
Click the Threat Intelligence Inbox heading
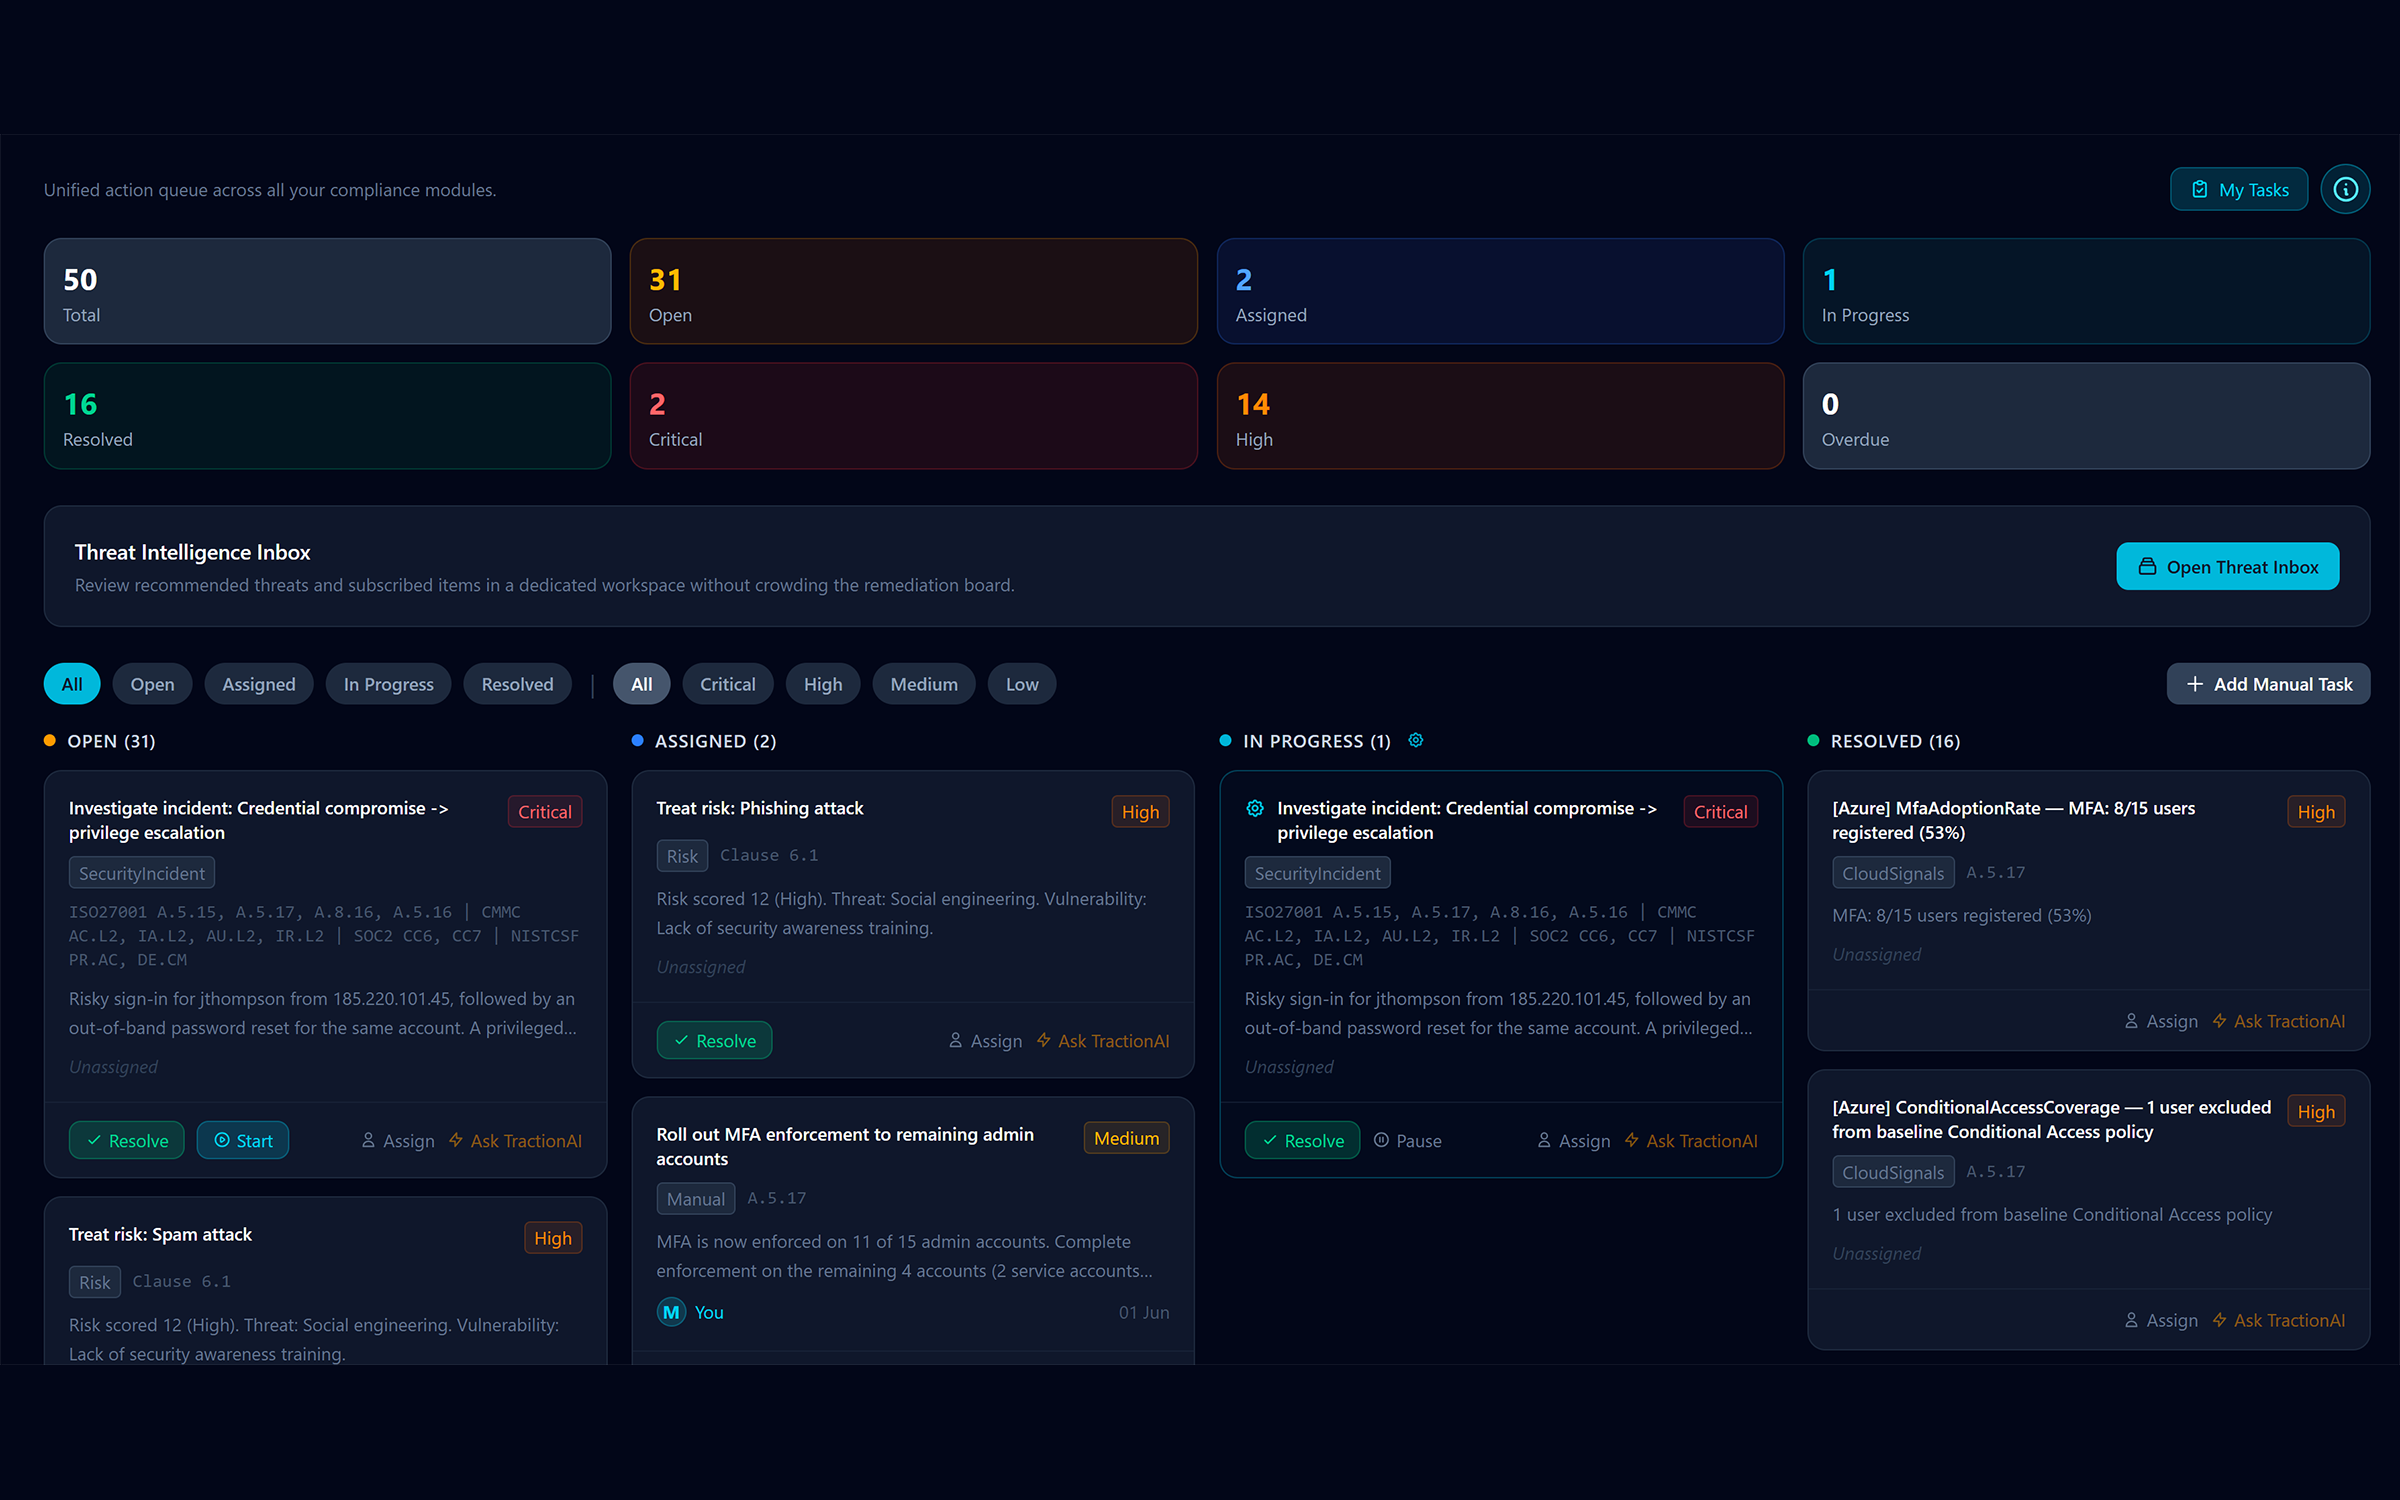coord(192,552)
